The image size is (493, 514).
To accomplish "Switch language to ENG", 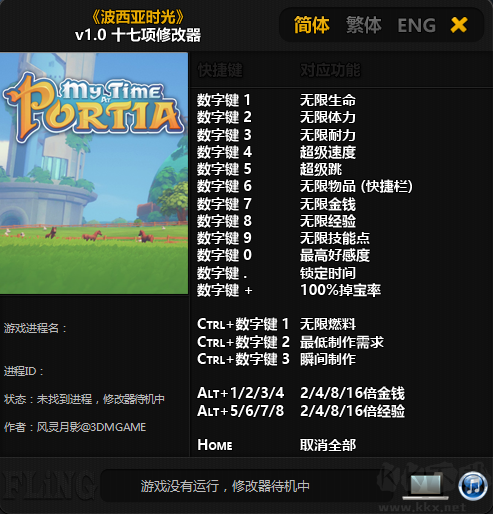I will (417, 25).
